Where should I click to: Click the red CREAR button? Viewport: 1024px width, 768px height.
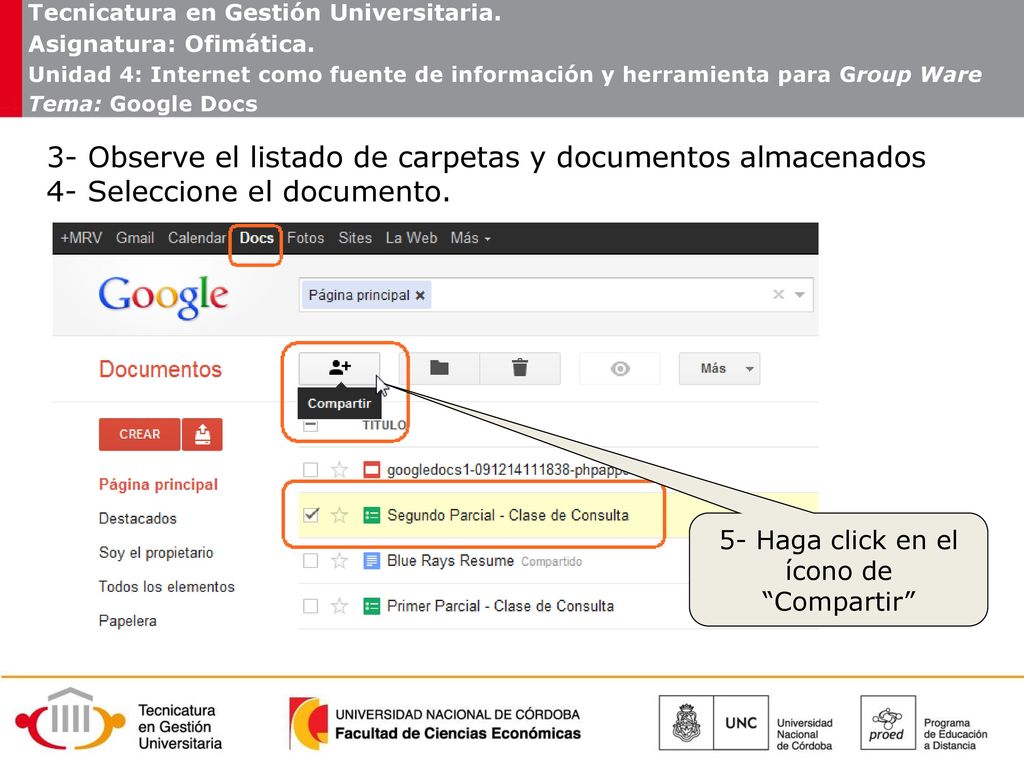click(140, 434)
